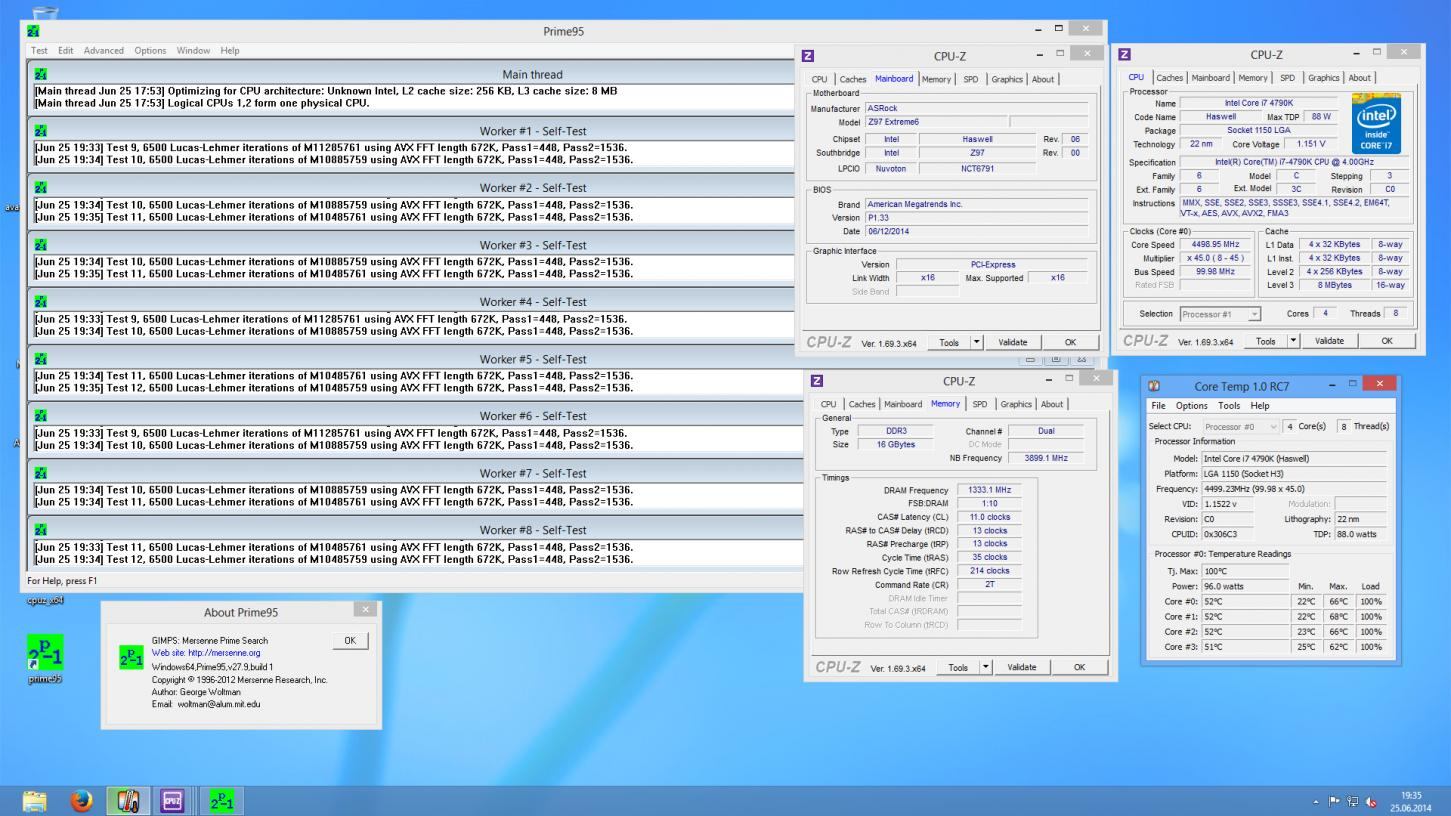Open Tools dropdown arrow in CPU-Z CPU window
Image resolution: width=1451 pixels, height=816 pixels.
coord(1294,341)
